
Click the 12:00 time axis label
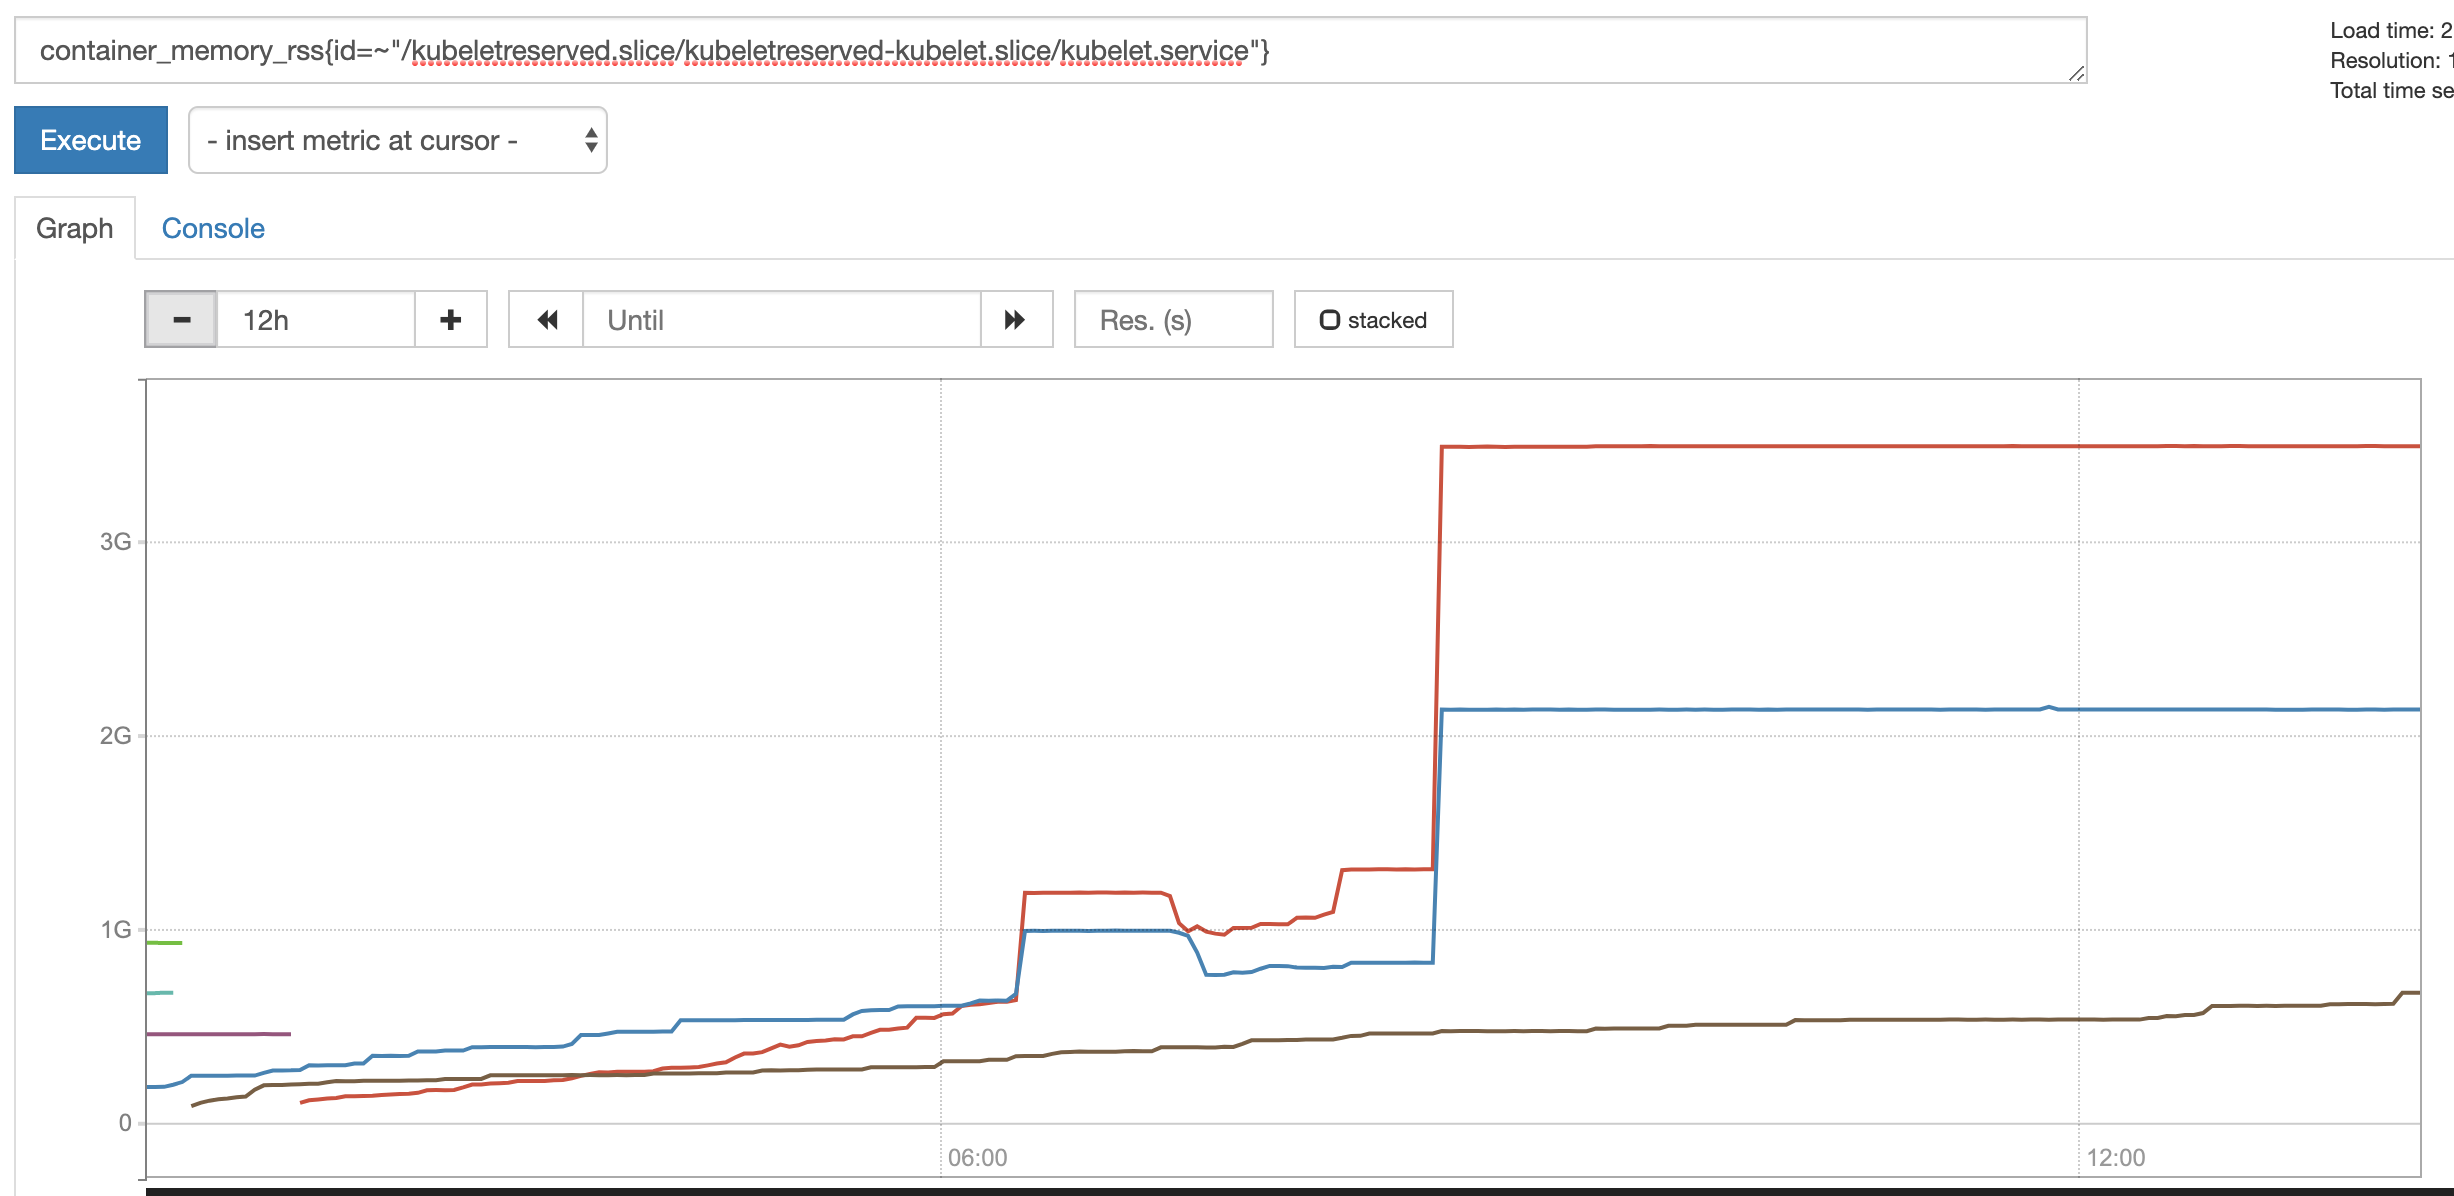point(2115,1157)
